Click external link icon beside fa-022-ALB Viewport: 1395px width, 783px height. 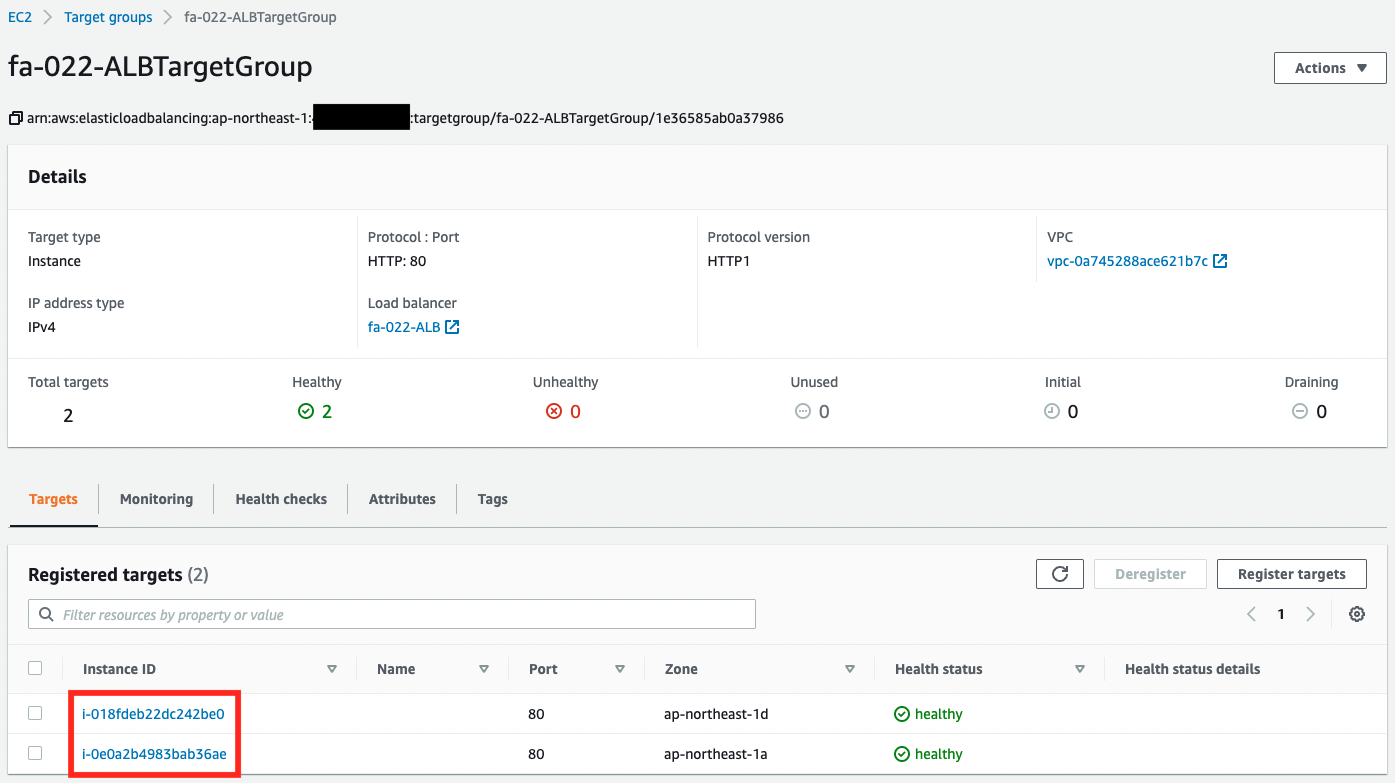[452, 327]
